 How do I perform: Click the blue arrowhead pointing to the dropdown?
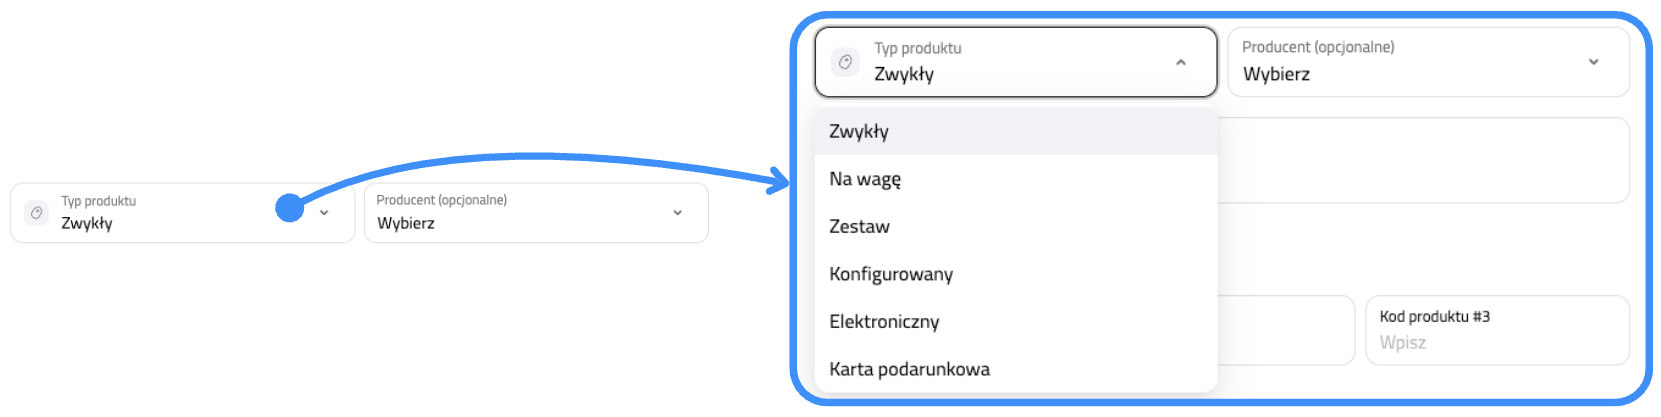click(778, 181)
